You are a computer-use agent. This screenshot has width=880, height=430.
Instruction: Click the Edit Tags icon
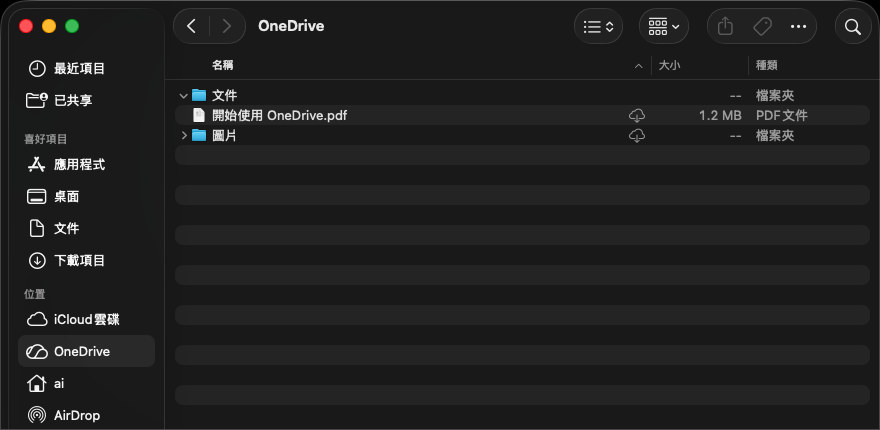click(x=761, y=27)
